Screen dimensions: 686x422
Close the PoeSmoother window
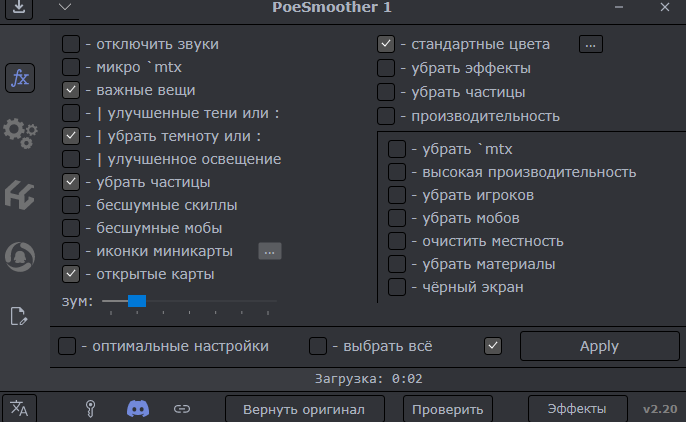pyautogui.click(x=665, y=7)
